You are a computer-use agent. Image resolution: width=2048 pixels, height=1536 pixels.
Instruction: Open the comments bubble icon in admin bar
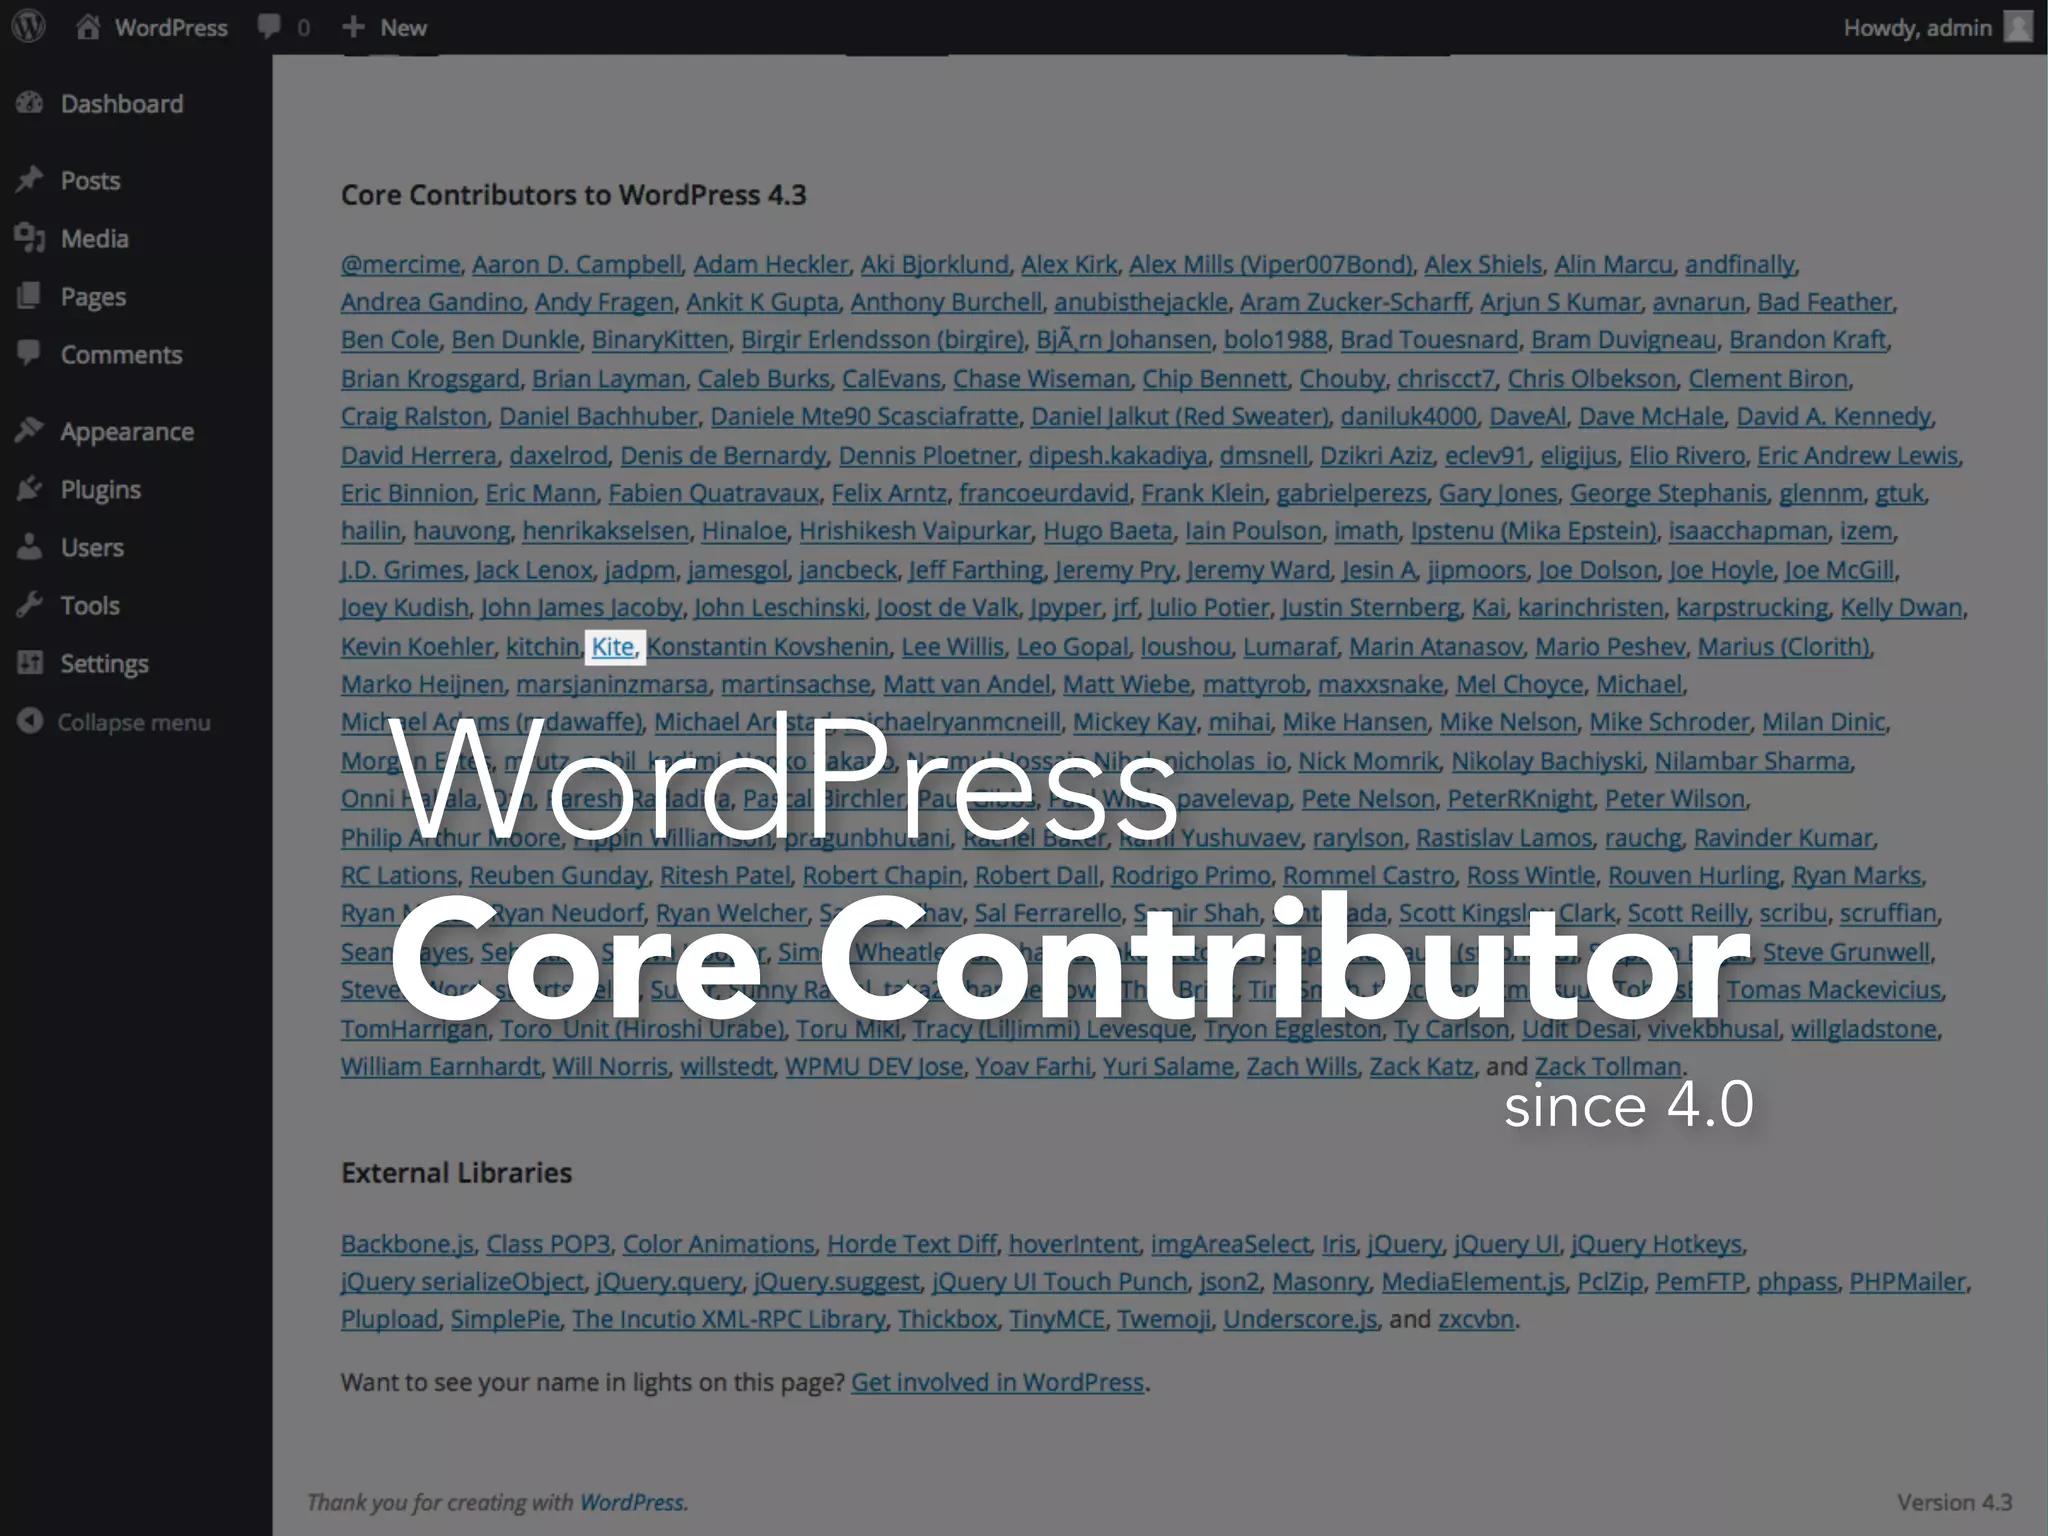(269, 27)
